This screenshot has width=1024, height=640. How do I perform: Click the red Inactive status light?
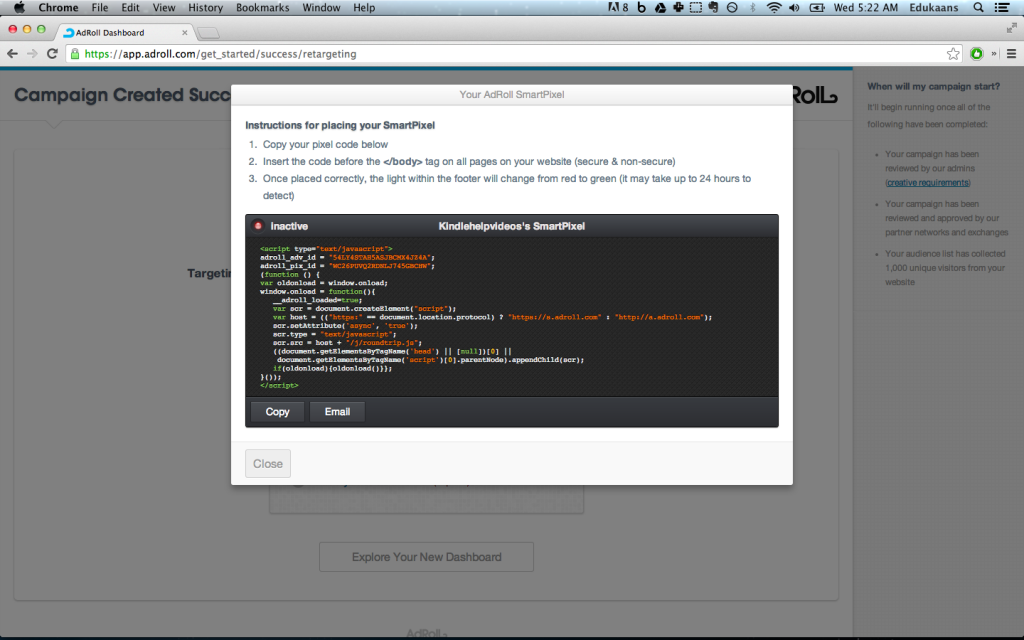click(258, 226)
